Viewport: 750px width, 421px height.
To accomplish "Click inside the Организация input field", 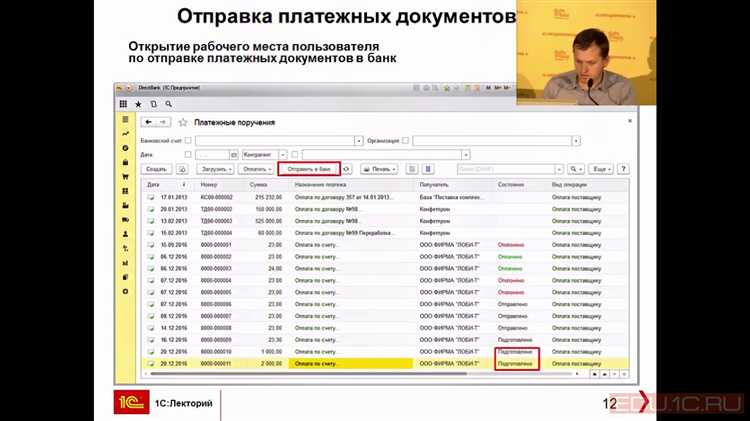I will tap(492, 141).
